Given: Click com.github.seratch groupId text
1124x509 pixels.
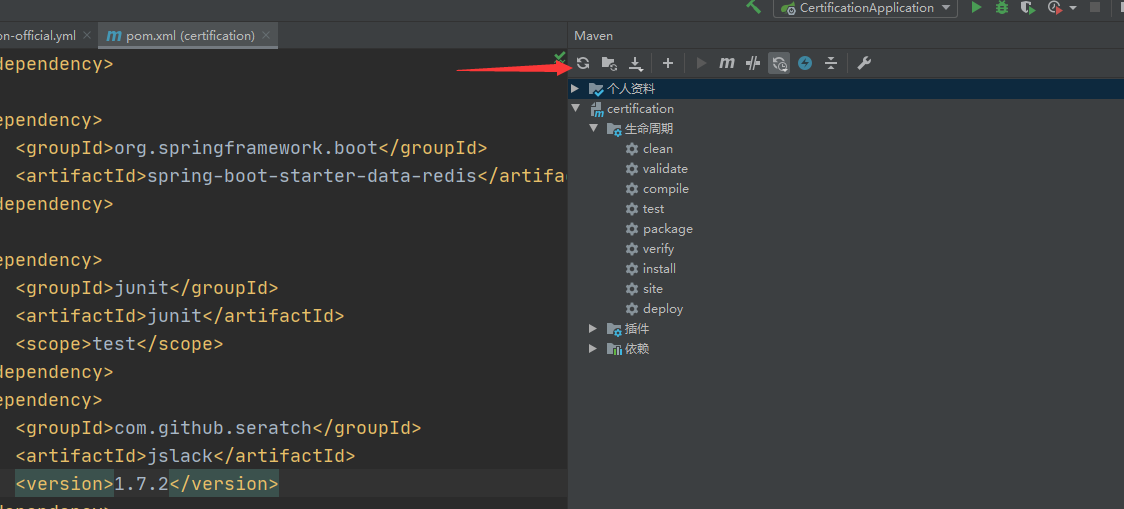Looking at the screenshot, I should pyautogui.click(x=213, y=428).
